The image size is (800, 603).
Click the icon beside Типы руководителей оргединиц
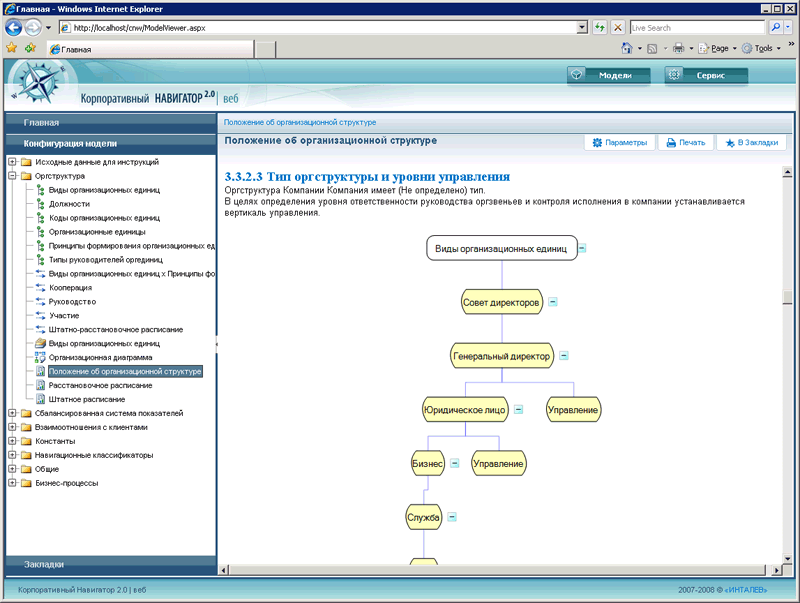40,260
